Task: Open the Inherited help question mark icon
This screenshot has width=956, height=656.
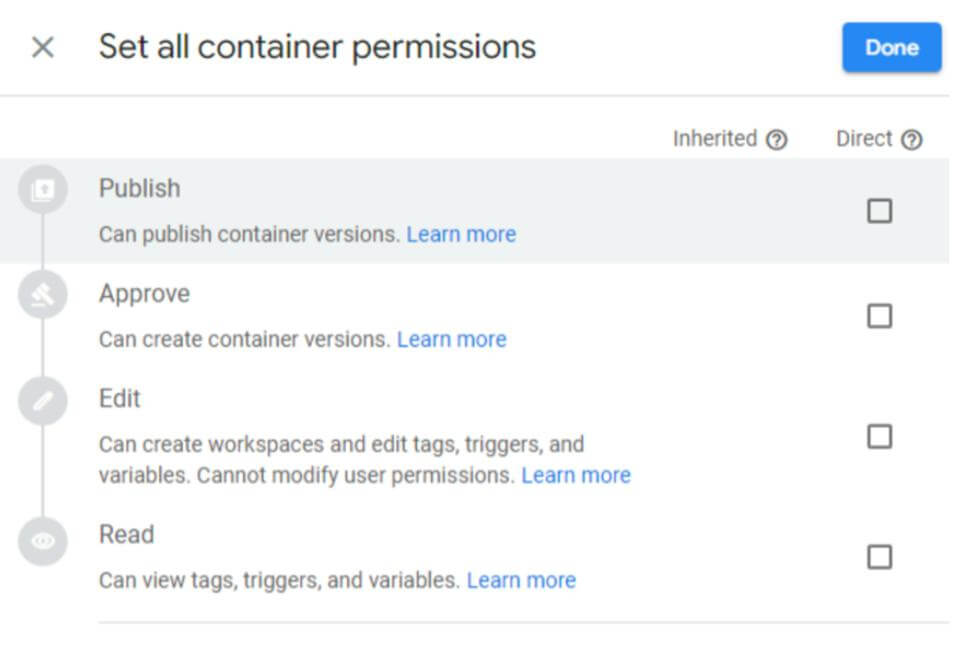Action: 776,140
